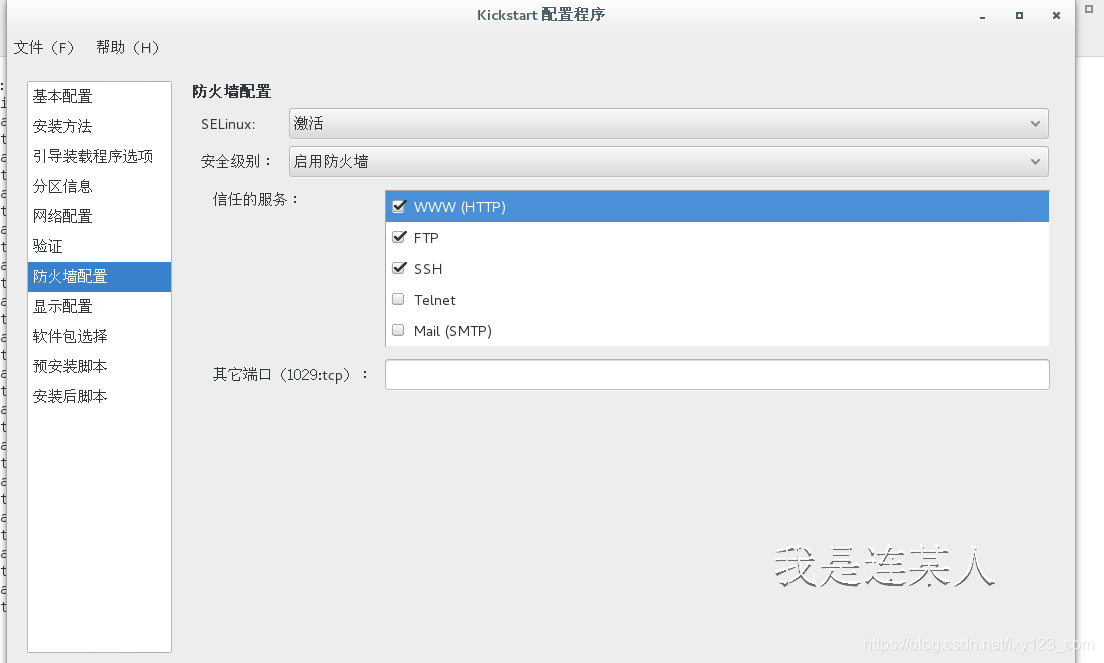
Task: Select 验证 in the sidebar
Action: pos(99,246)
